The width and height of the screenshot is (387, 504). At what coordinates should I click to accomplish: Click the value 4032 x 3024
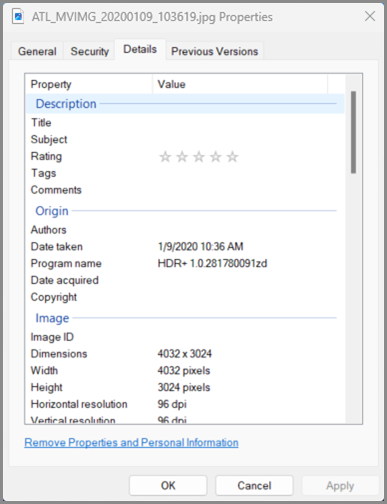coord(185,354)
